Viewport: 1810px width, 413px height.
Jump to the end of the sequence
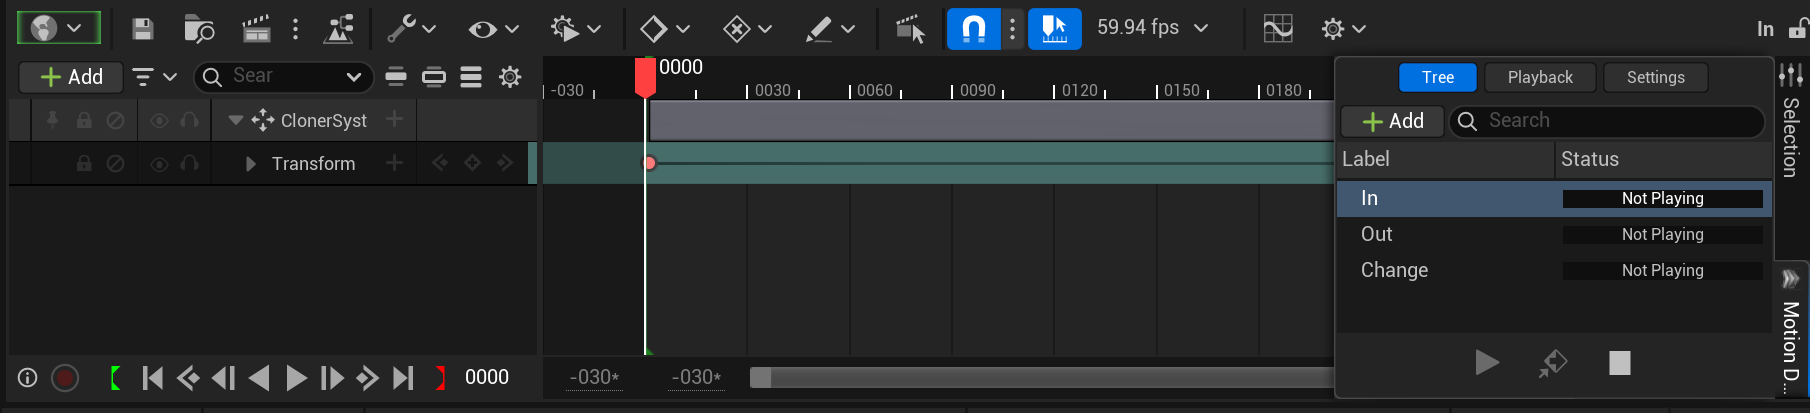coord(403,378)
